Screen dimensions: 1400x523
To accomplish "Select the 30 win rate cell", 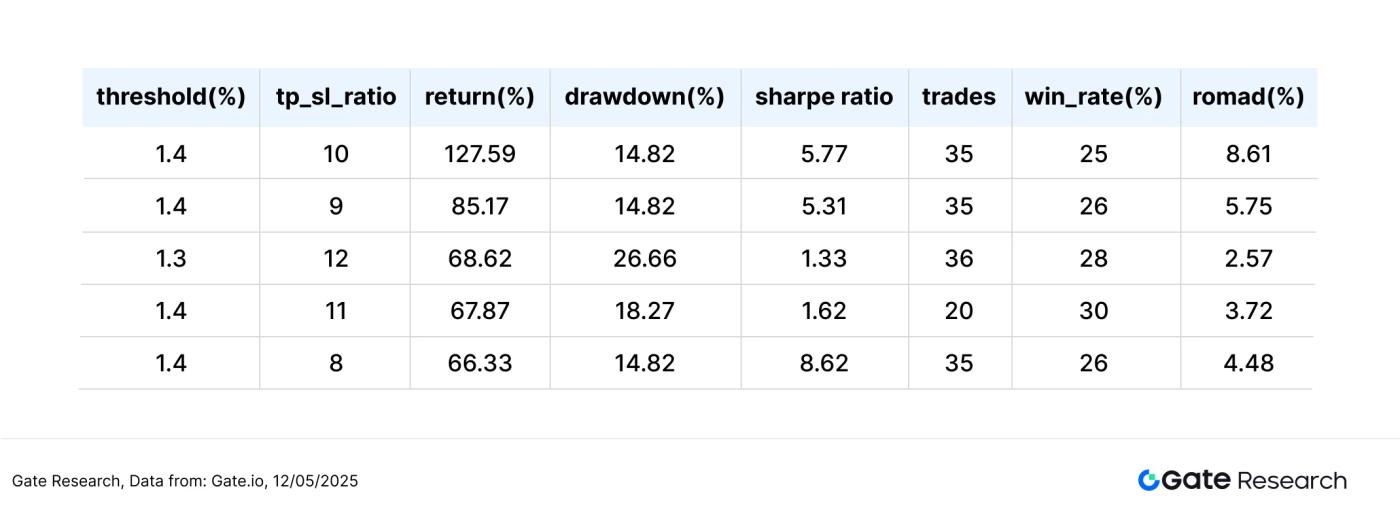I will coord(1094,311).
